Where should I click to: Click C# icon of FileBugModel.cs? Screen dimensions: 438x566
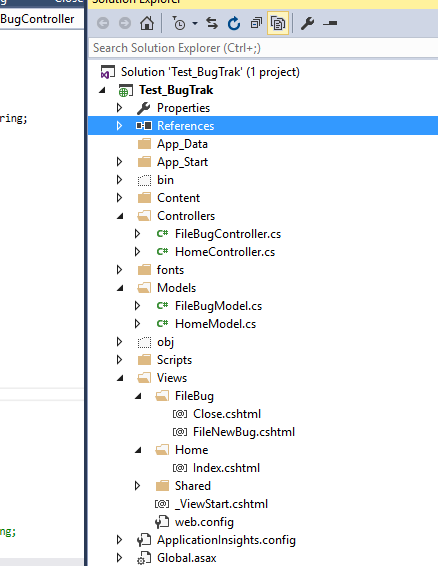(162, 305)
